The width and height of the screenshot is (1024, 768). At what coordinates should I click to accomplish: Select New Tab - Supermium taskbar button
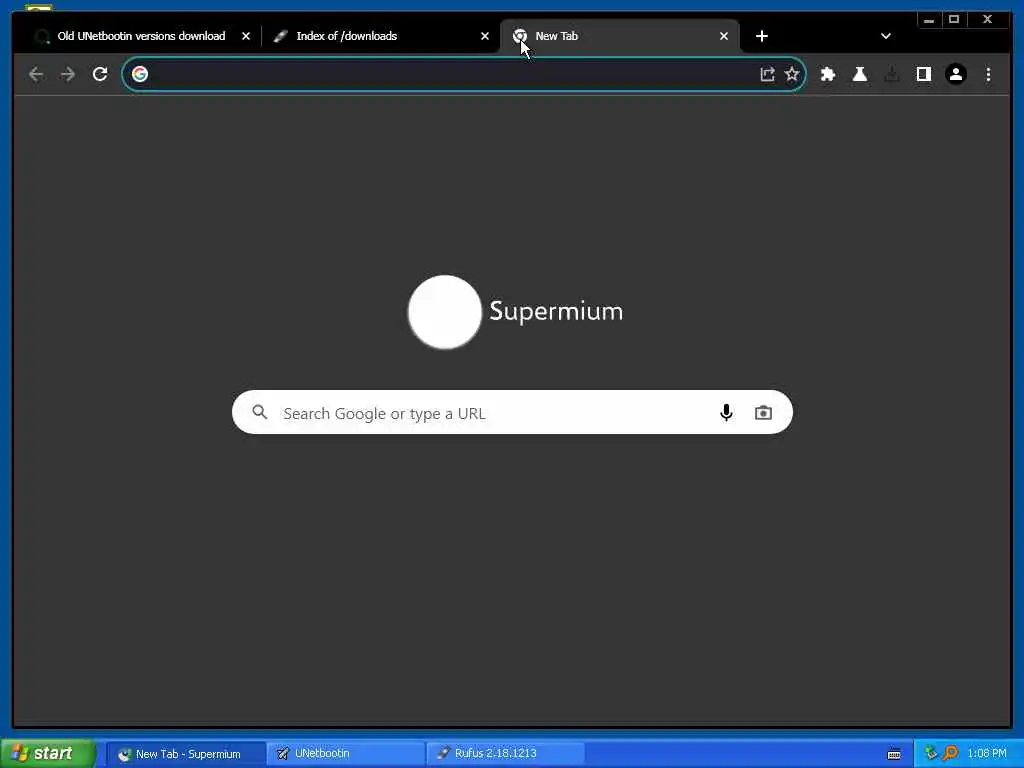[186, 754]
